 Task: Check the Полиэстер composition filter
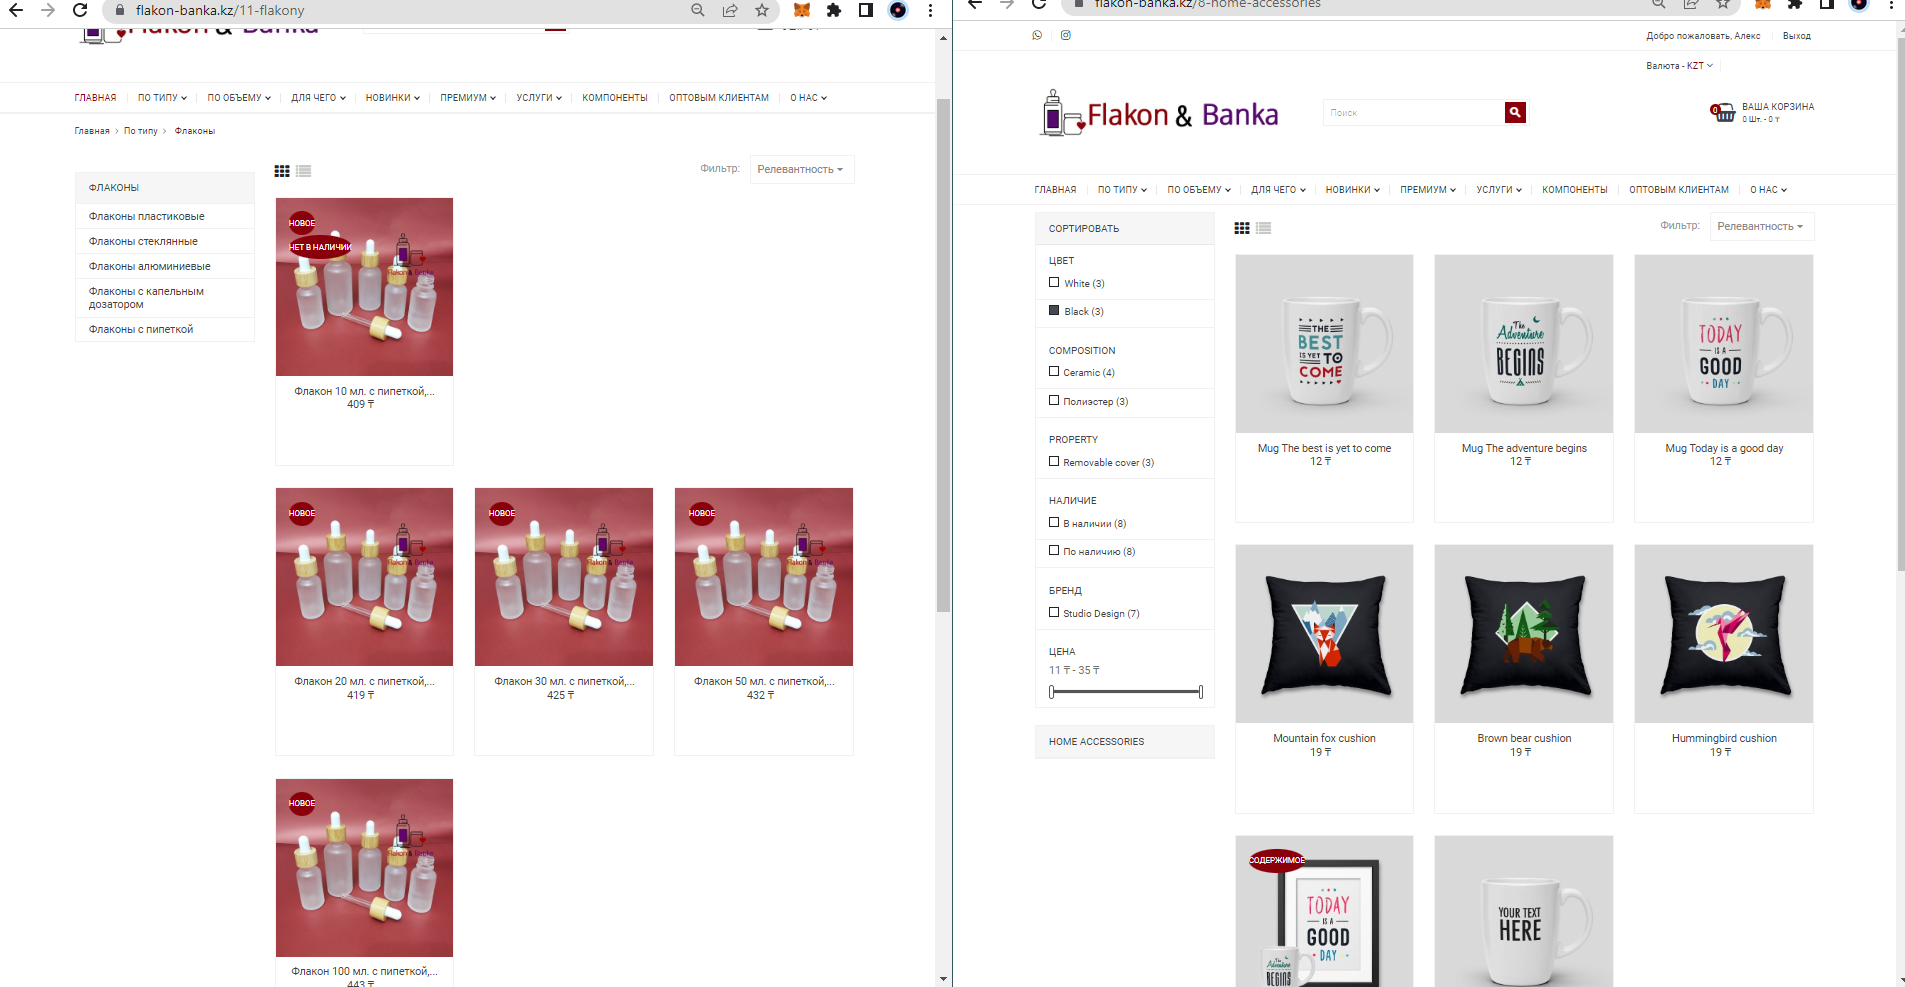pos(1054,400)
